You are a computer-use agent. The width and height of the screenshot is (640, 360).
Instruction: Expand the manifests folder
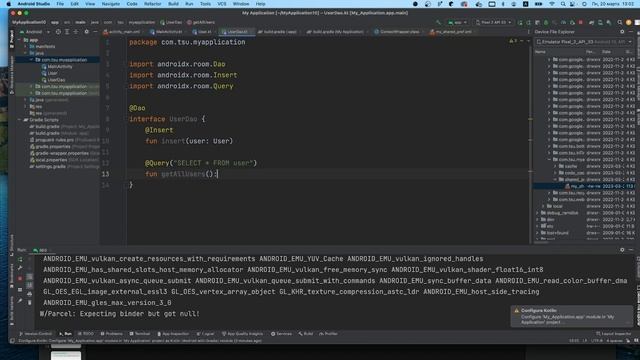[x=26, y=47]
